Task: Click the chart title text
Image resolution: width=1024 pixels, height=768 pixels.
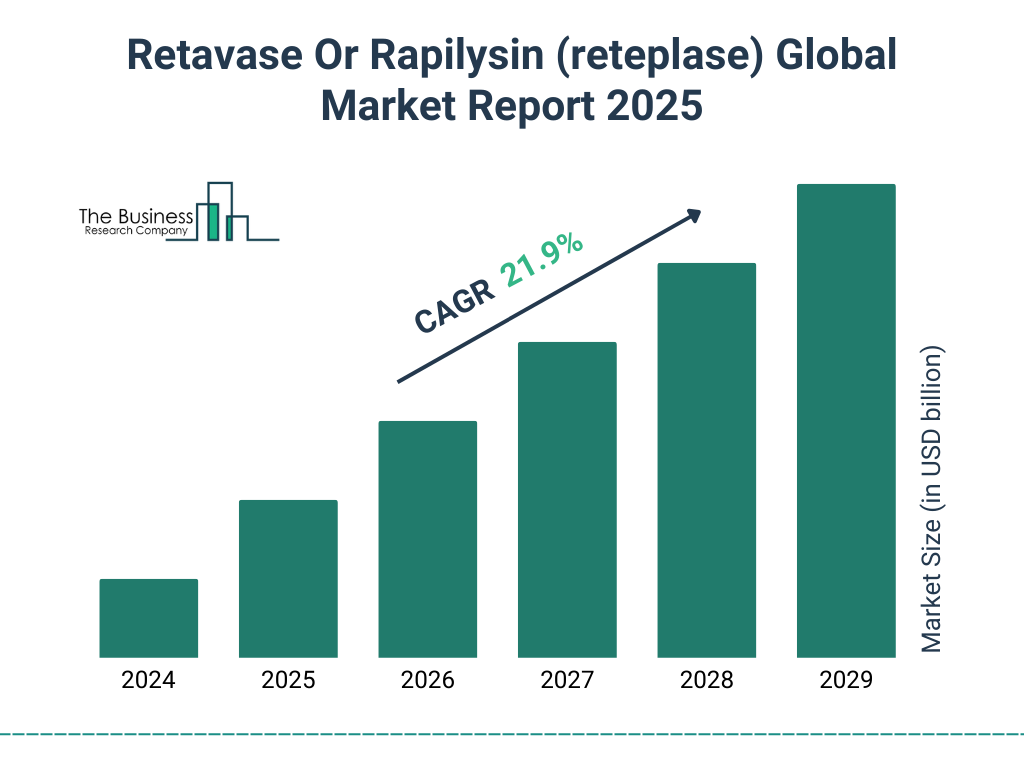Action: coord(511,80)
